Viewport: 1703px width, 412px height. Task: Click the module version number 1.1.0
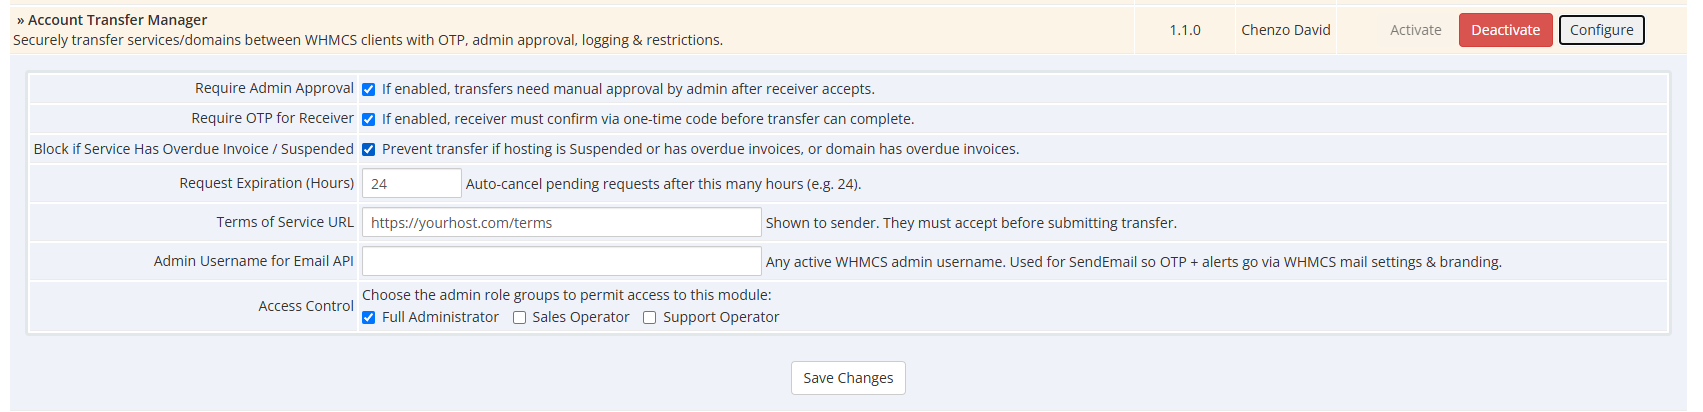coord(1185,30)
